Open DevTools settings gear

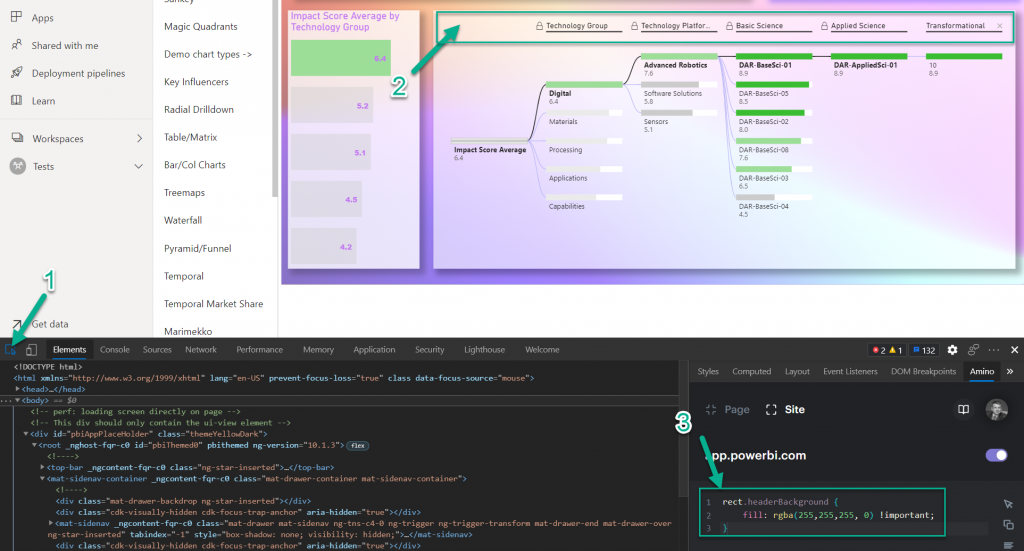(x=952, y=350)
